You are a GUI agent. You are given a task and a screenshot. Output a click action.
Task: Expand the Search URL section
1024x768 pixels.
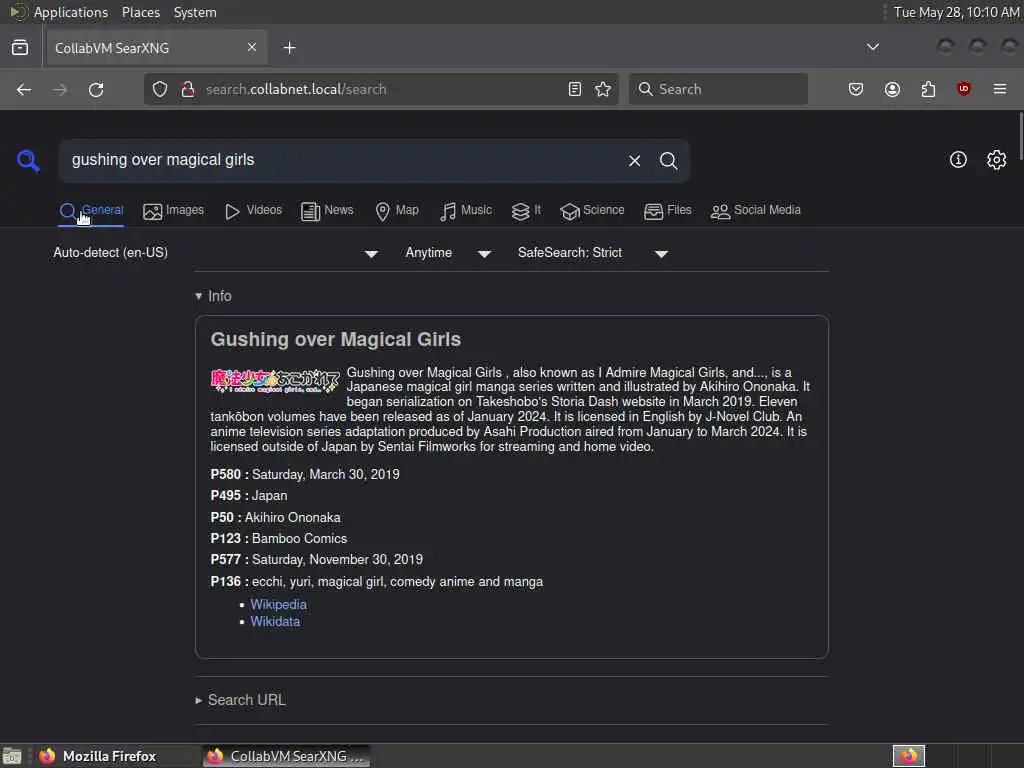pos(240,700)
